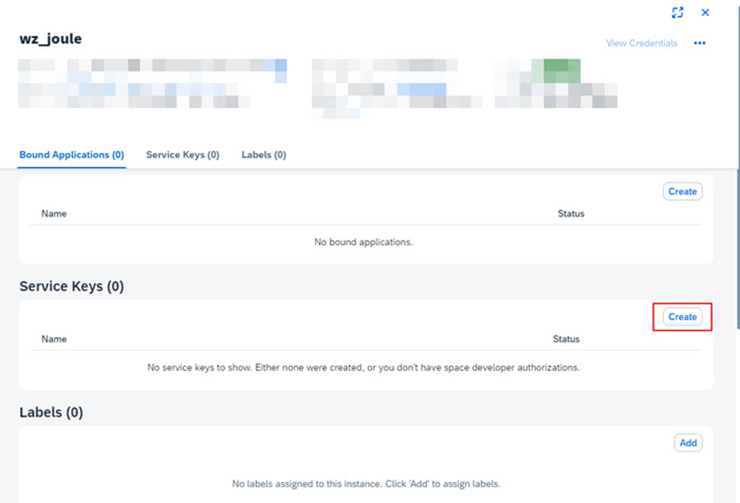The height and width of the screenshot is (503, 740).
Task: Open the Service Keys tab
Action: [182, 155]
